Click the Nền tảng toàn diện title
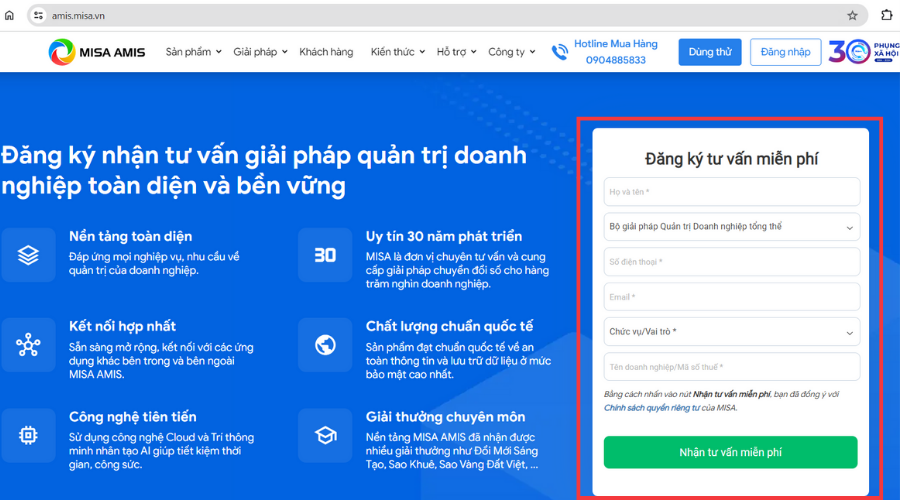Viewport: 900px width, 500px height. tap(130, 237)
